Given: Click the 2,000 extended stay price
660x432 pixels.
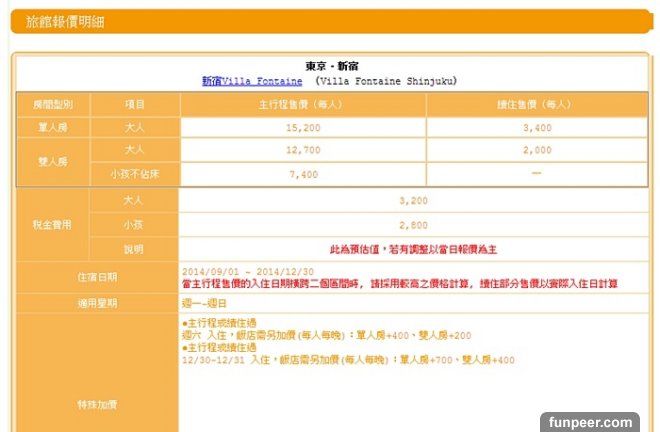Looking at the screenshot, I should click(536, 150).
